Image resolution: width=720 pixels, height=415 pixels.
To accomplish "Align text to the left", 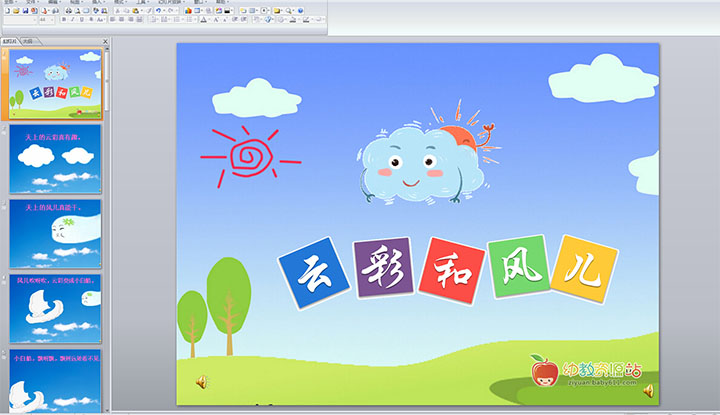I will tap(112, 20).
